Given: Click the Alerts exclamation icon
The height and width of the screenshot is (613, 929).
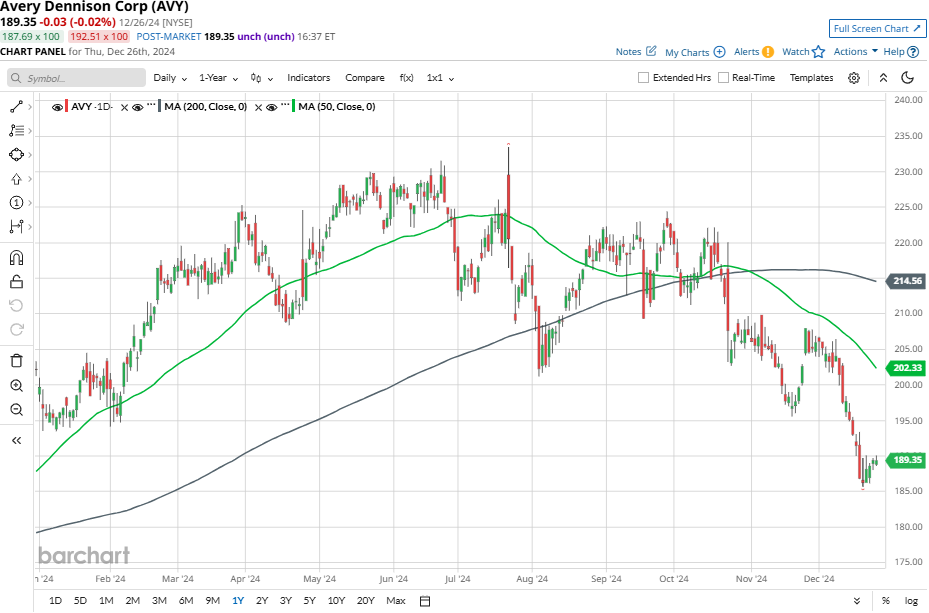Looking at the screenshot, I should (x=768, y=52).
